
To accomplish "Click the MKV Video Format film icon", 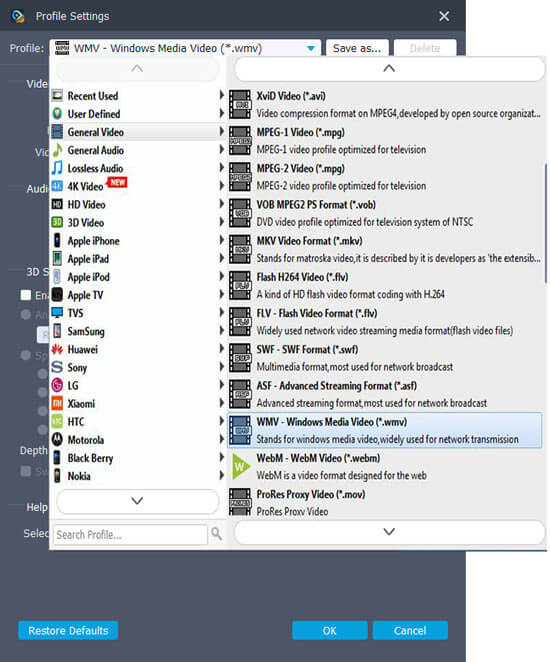I will (x=240, y=249).
